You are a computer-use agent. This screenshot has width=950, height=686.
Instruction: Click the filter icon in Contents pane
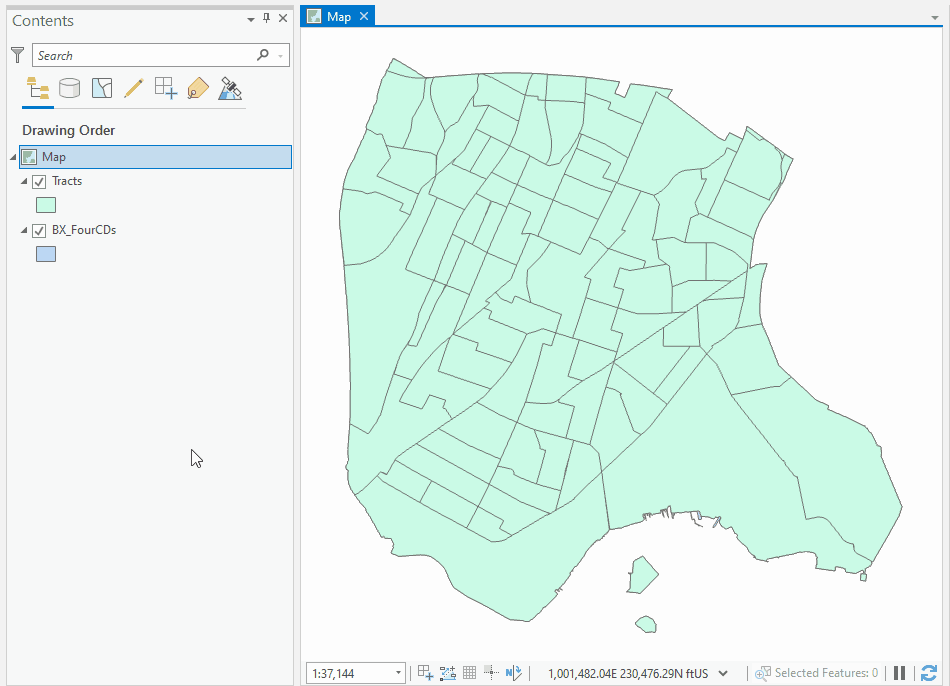tap(16, 55)
